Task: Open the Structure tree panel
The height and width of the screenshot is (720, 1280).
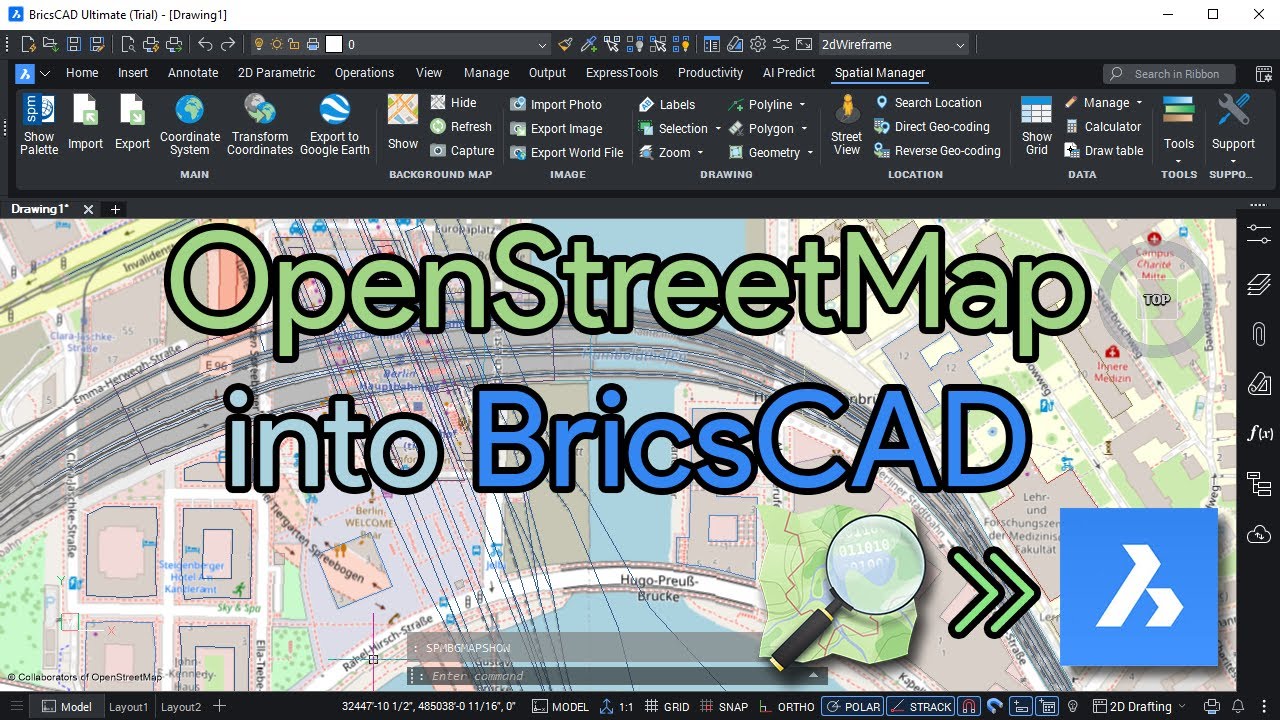Action: tap(1258, 484)
